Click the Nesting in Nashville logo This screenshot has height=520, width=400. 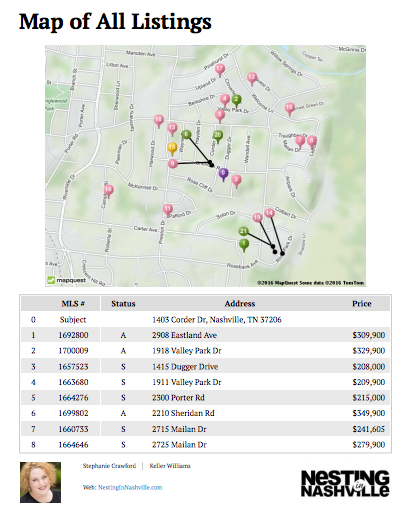345,483
